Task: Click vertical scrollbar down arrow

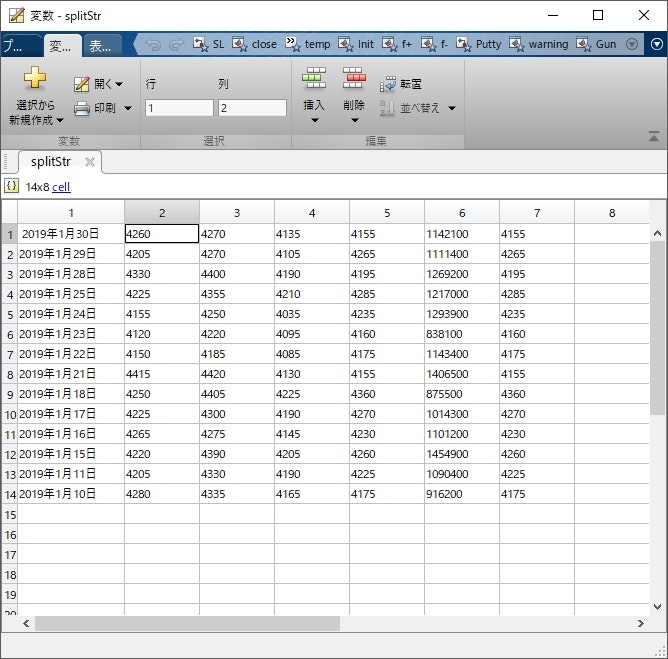Action: pos(657,607)
